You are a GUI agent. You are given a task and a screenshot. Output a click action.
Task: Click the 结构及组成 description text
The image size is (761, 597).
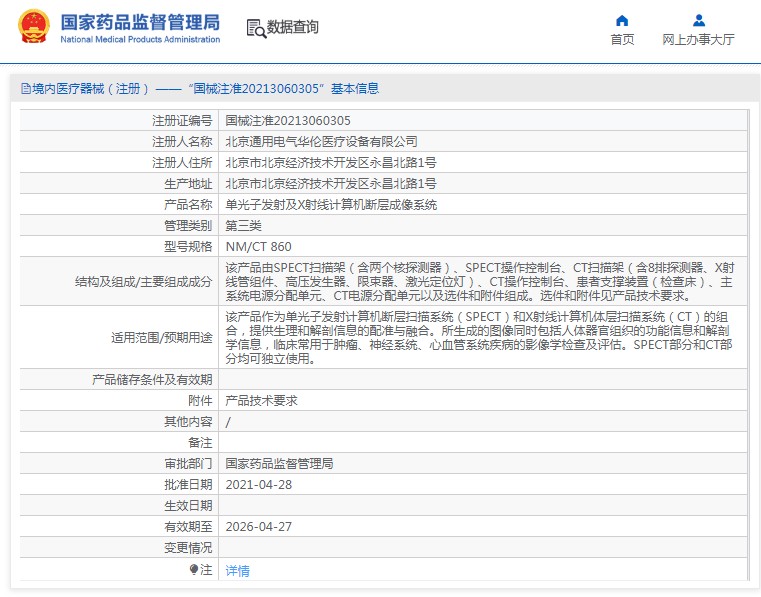(x=480, y=282)
